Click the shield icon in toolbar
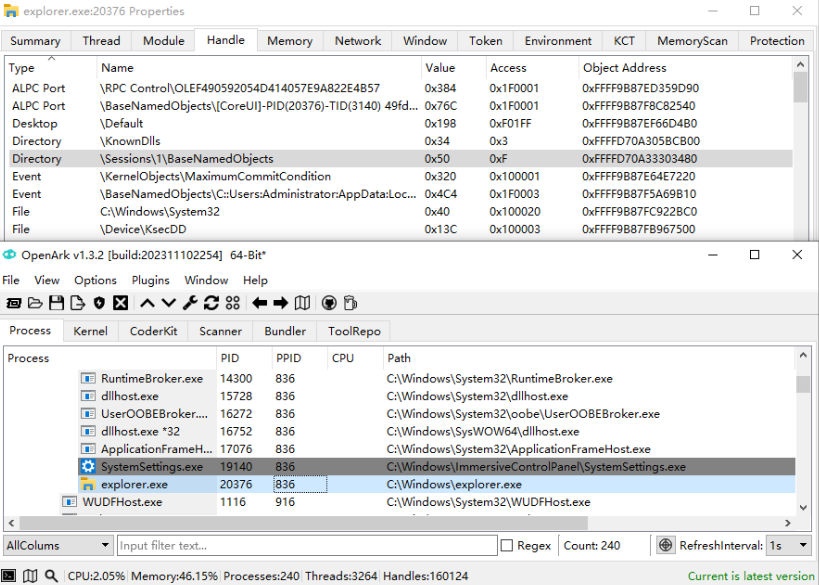This screenshot has width=819, height=585. [99, 303]
